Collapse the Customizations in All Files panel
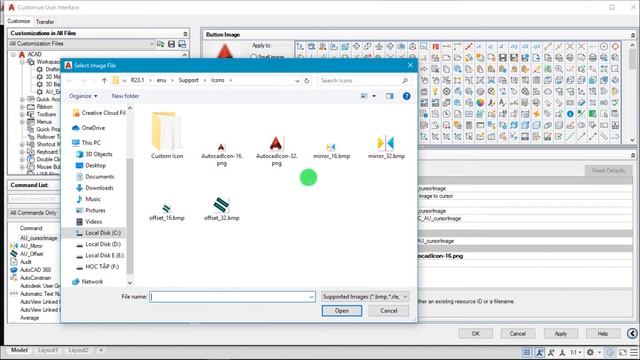The height and width of the screenshot is (360, 640). 185,33
